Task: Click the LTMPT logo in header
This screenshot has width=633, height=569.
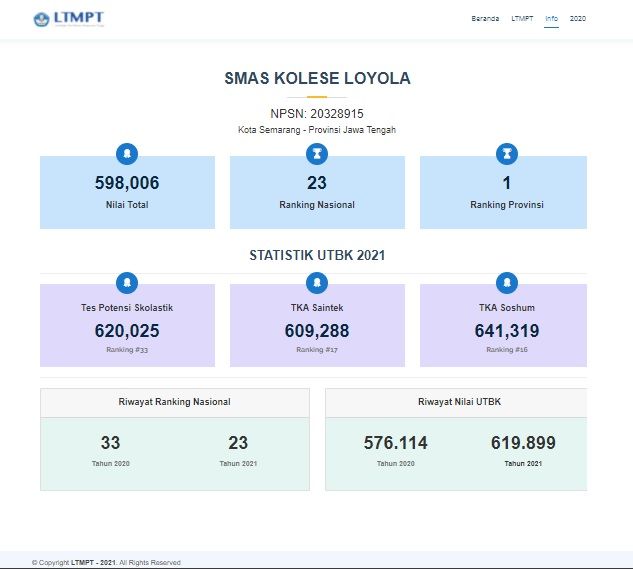Action: [69, 19]
